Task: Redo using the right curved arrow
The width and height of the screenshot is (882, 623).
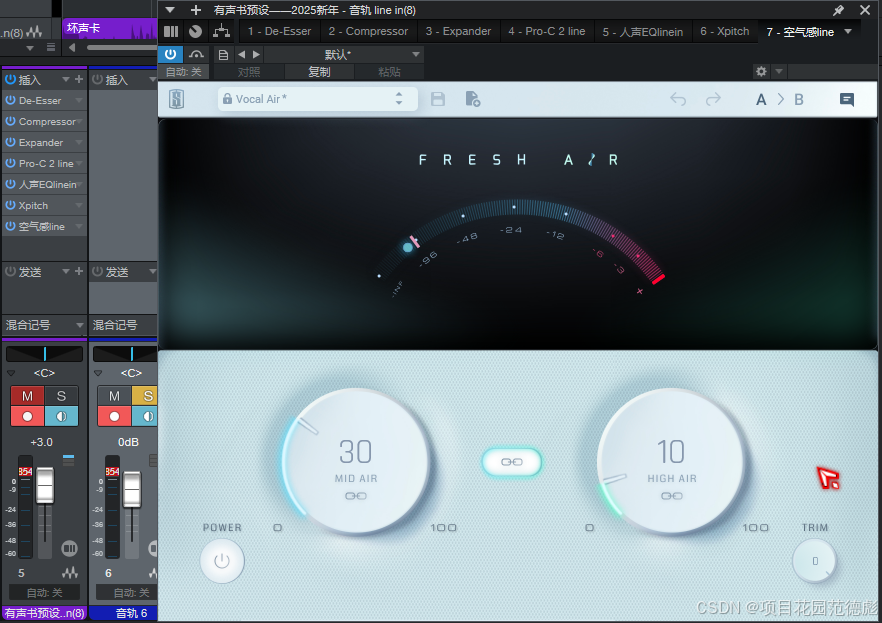Action: click(x=713, y=100)
